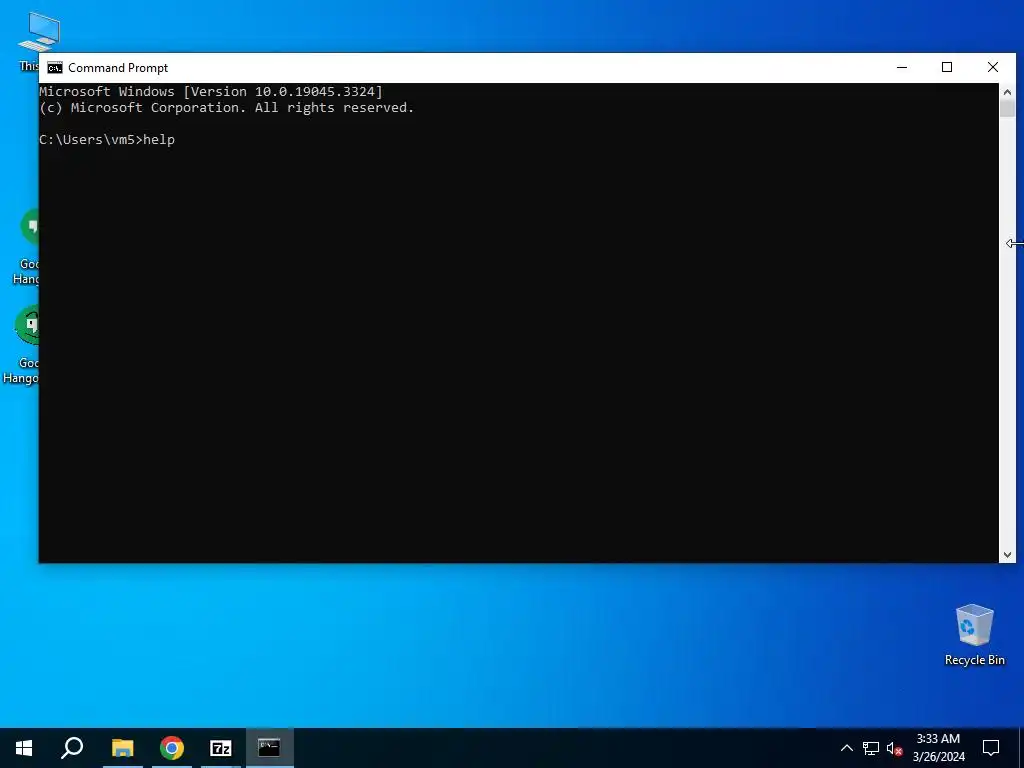
Task: Minimize the Command Prompt window
Action: pos(902,67)
